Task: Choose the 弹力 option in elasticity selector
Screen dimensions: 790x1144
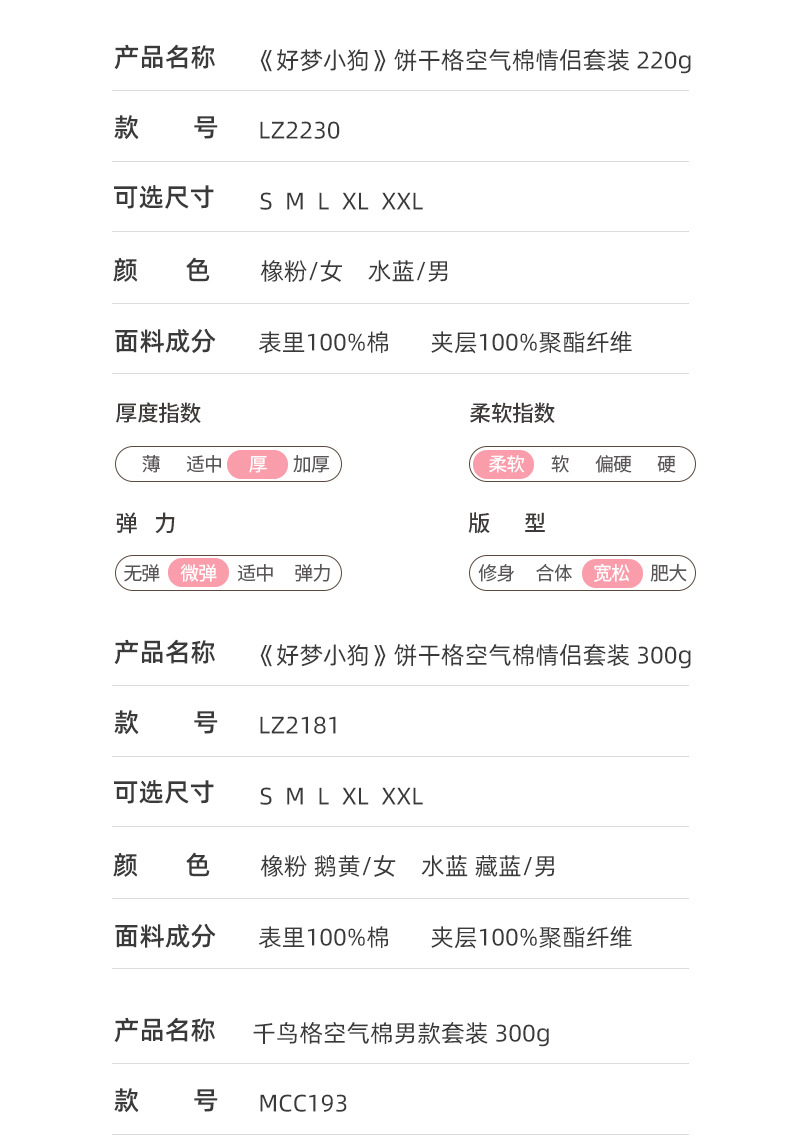Action: click(x=312, y=573)
